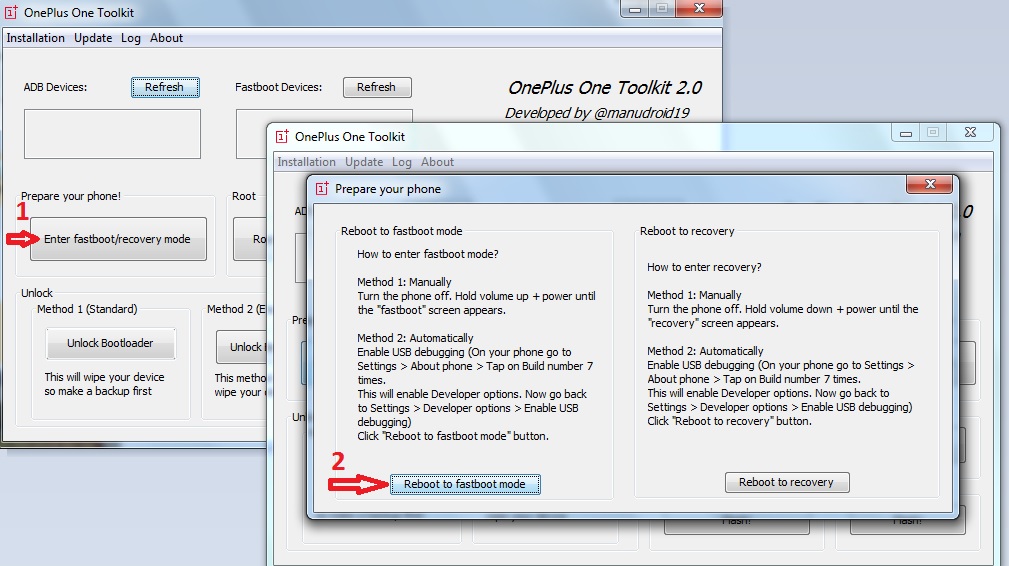Open About menu in back window
This screenshot has height=566, width=1009.
click(167, 38)
